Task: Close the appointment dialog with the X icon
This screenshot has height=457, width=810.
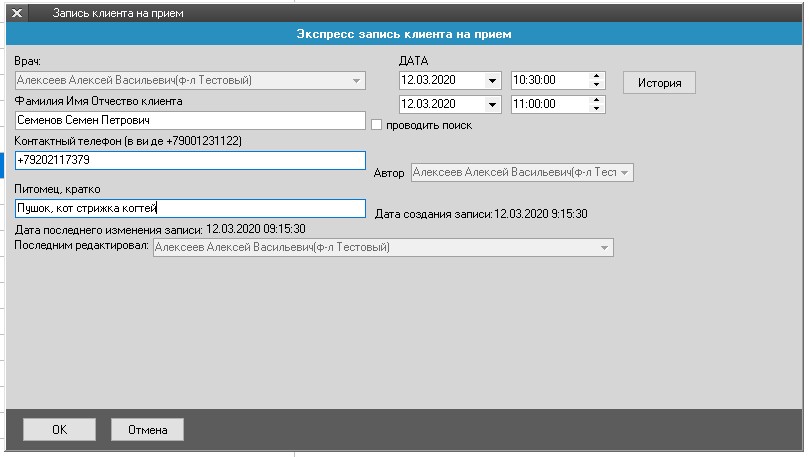Action: (16, 13)
